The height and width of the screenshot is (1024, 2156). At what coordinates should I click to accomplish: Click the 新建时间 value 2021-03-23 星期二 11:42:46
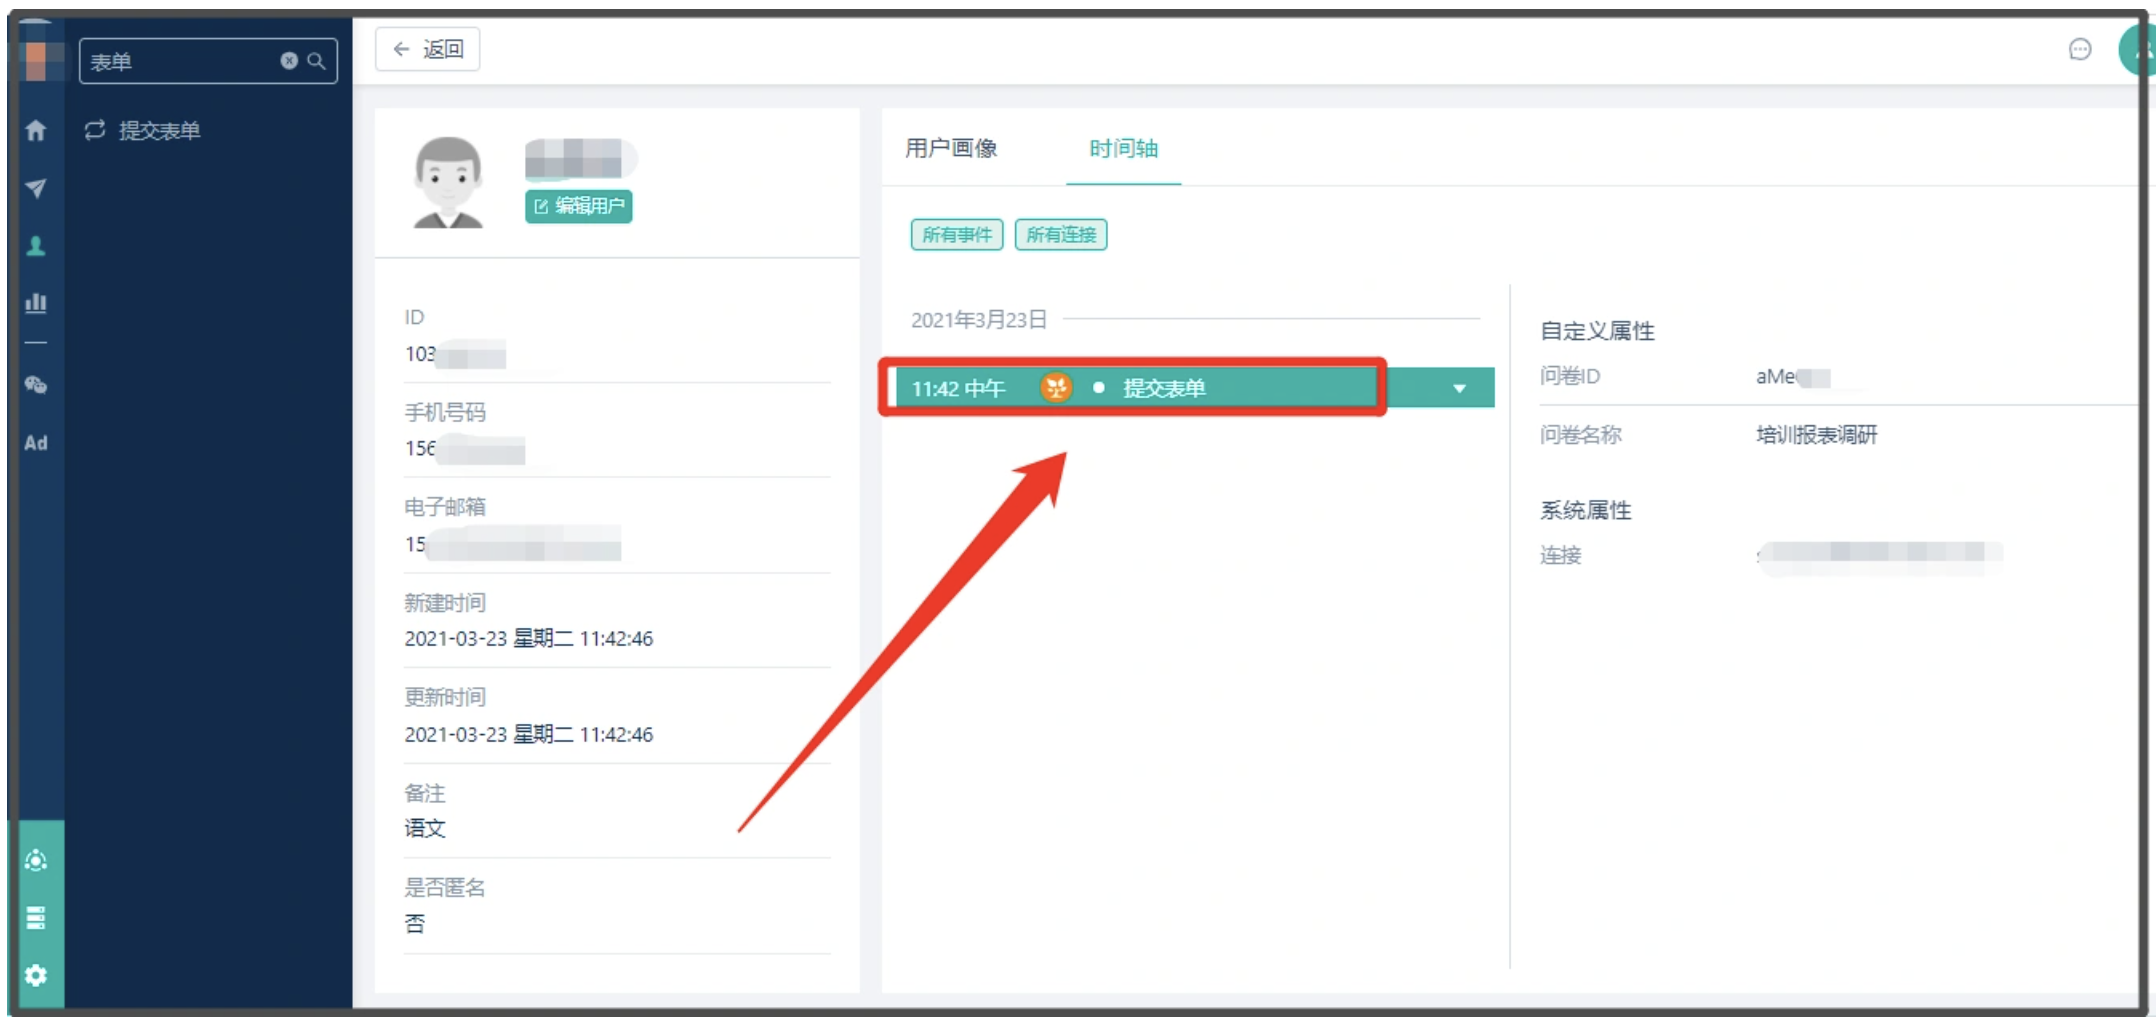tap(528, 638)
